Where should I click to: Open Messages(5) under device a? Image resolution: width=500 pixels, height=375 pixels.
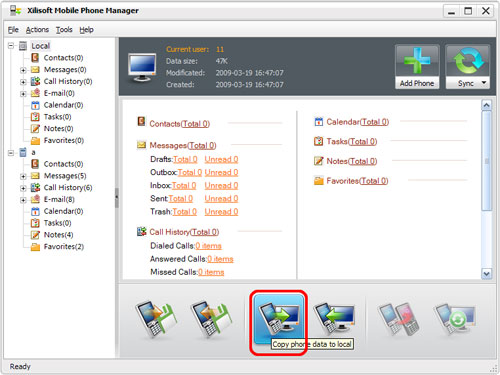pyautogui.click(x=65, y=176)
